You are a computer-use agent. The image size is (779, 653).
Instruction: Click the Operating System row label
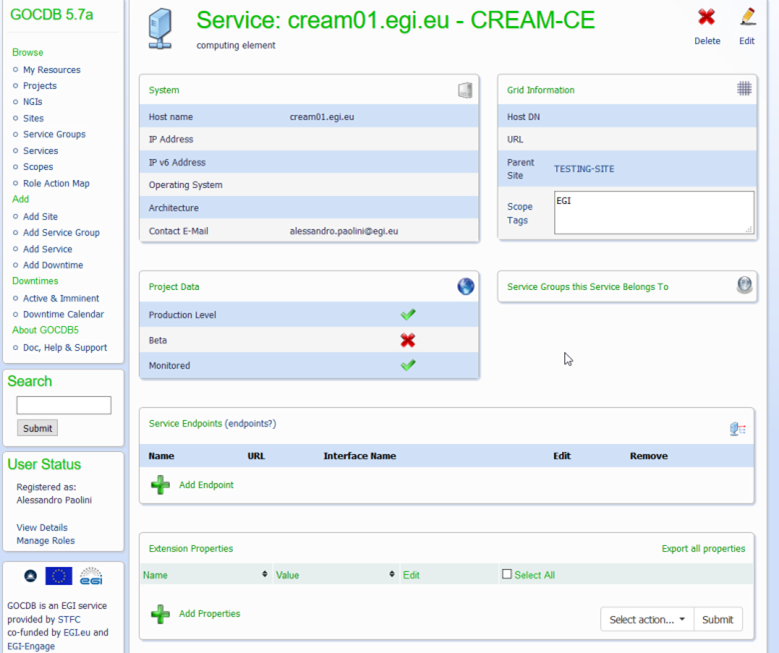click(x=186, y=185)
